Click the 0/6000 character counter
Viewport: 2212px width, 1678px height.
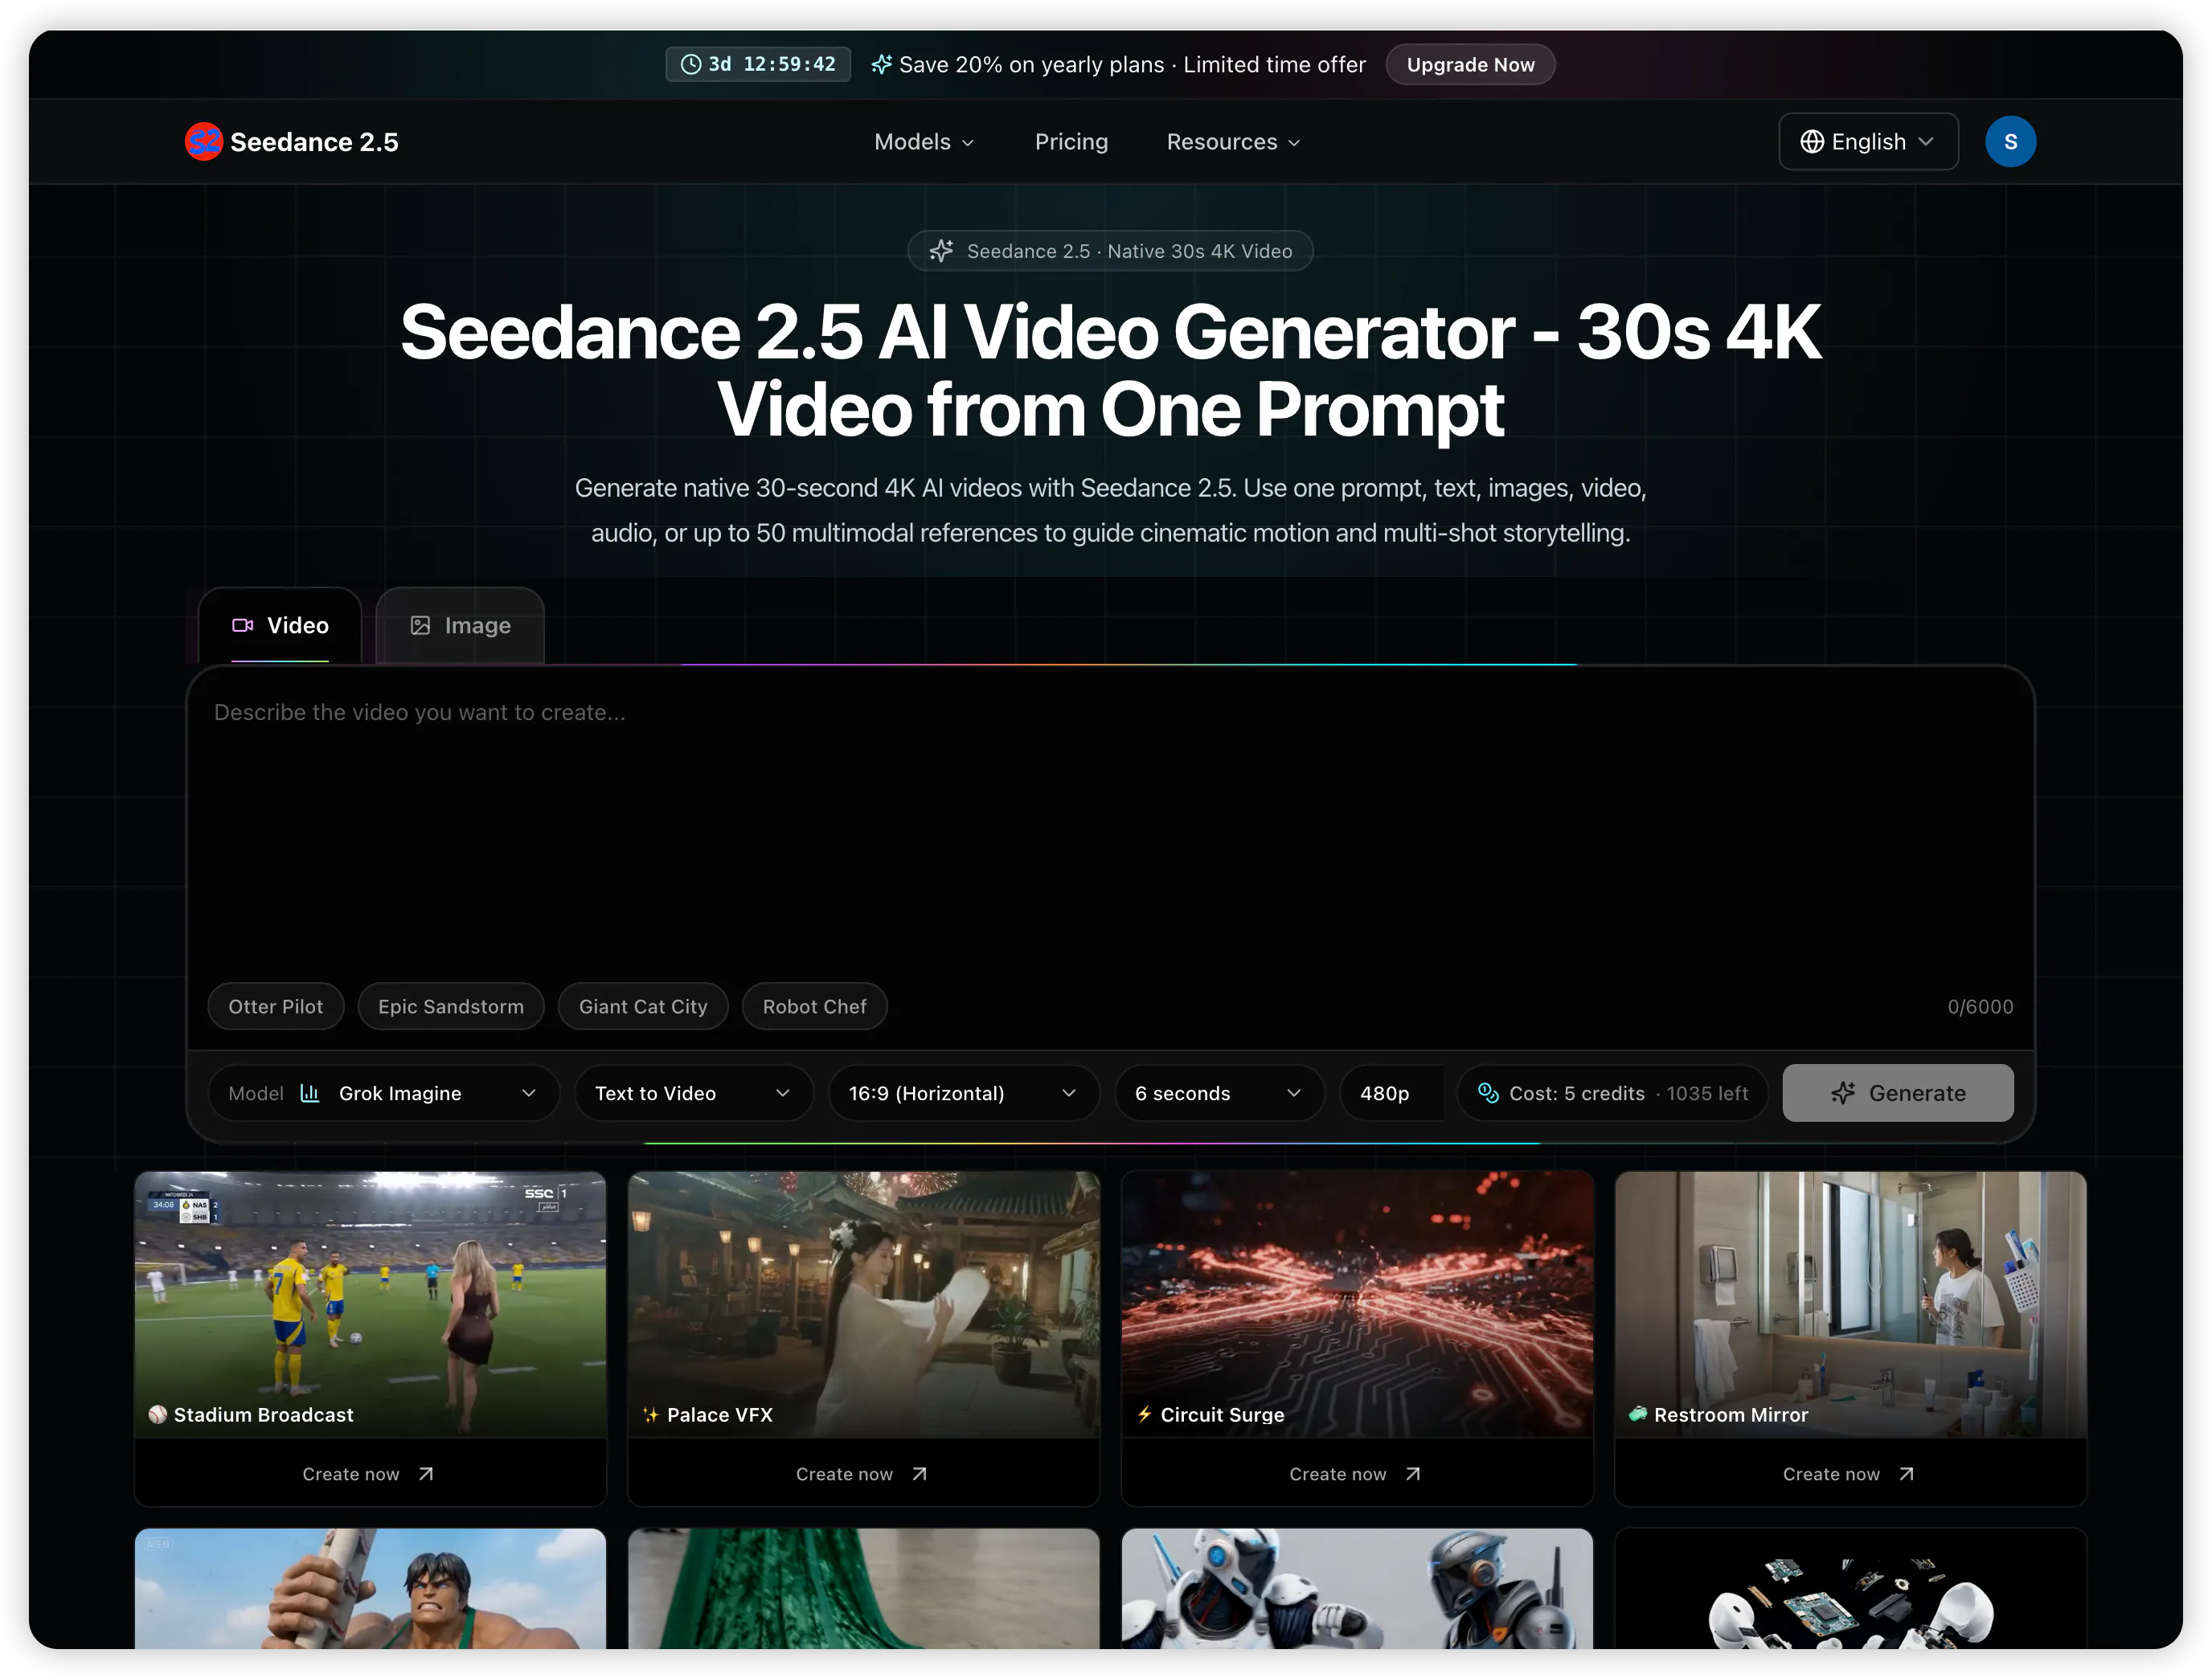click(x=1980, y=1007)
